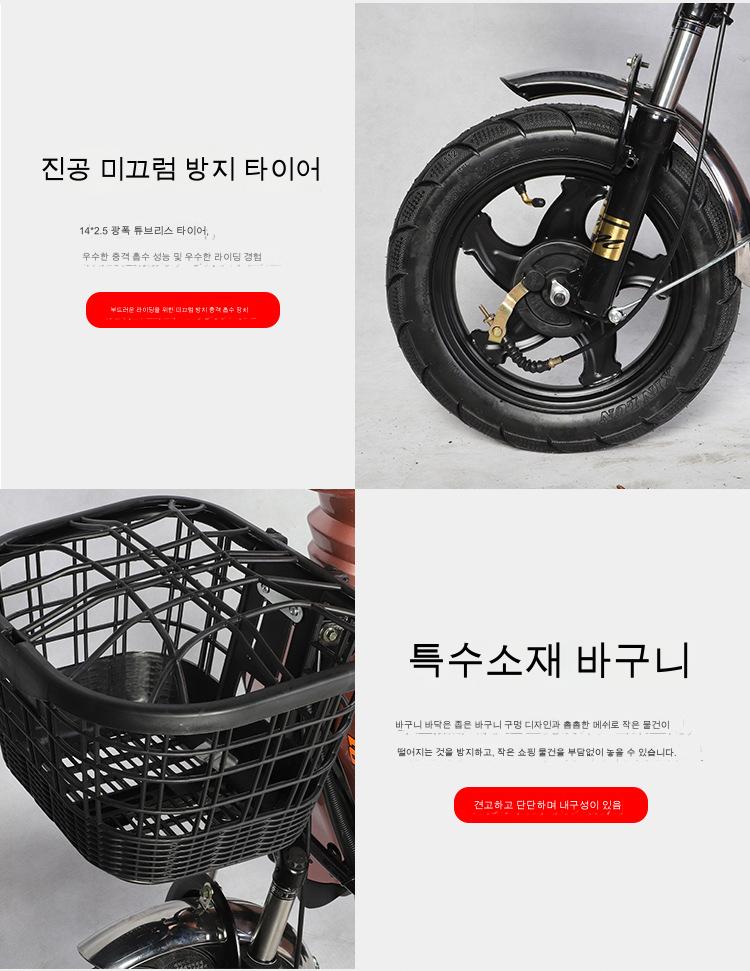
Task: Click the wheel hub axle nut
Action: click(559, 293)
